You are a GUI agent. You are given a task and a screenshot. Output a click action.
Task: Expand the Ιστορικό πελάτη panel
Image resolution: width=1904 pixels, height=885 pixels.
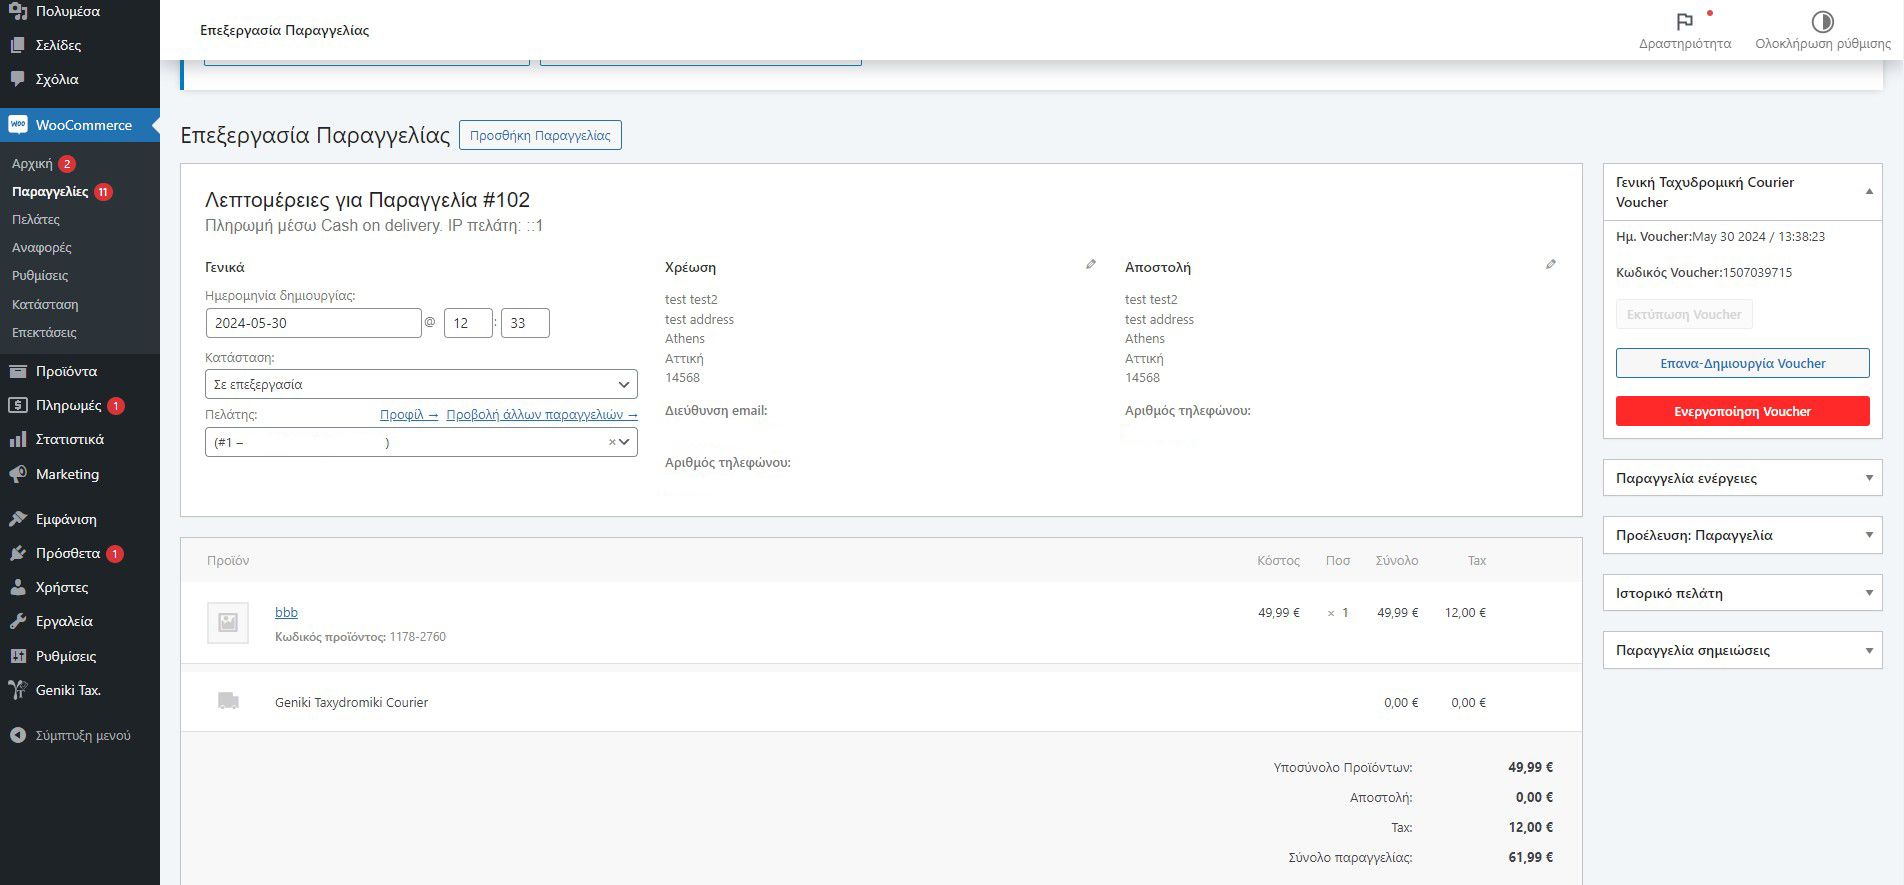1869,593
